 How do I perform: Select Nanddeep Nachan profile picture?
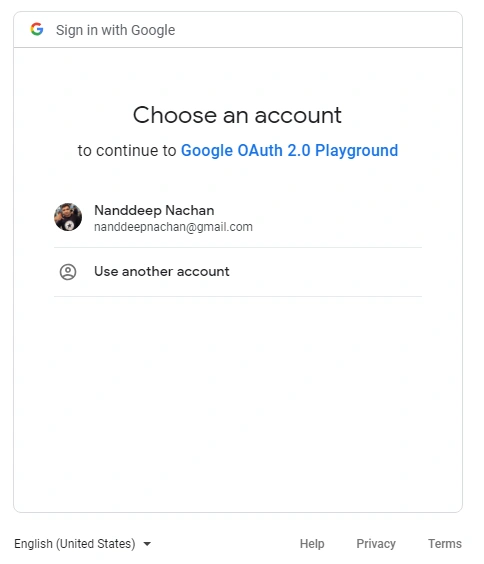click(68, 217)
